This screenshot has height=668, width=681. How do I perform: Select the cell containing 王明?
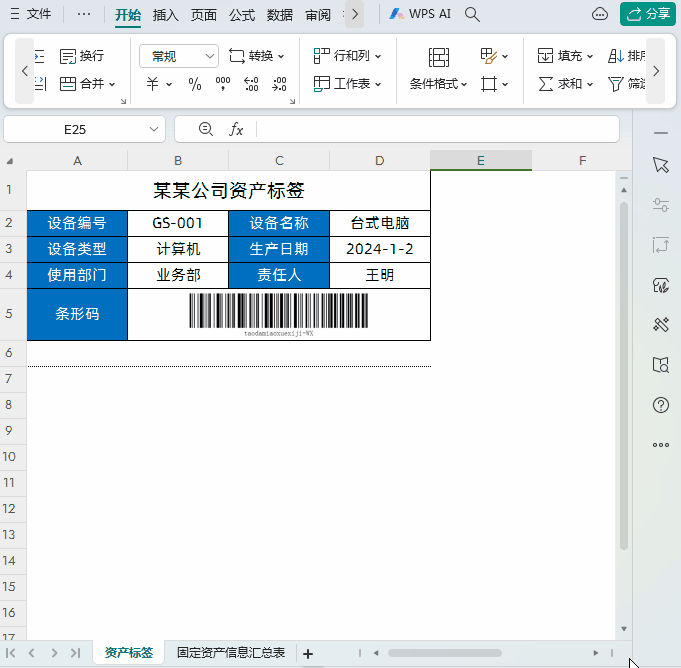pyautogui.click(x=380, y=275)
